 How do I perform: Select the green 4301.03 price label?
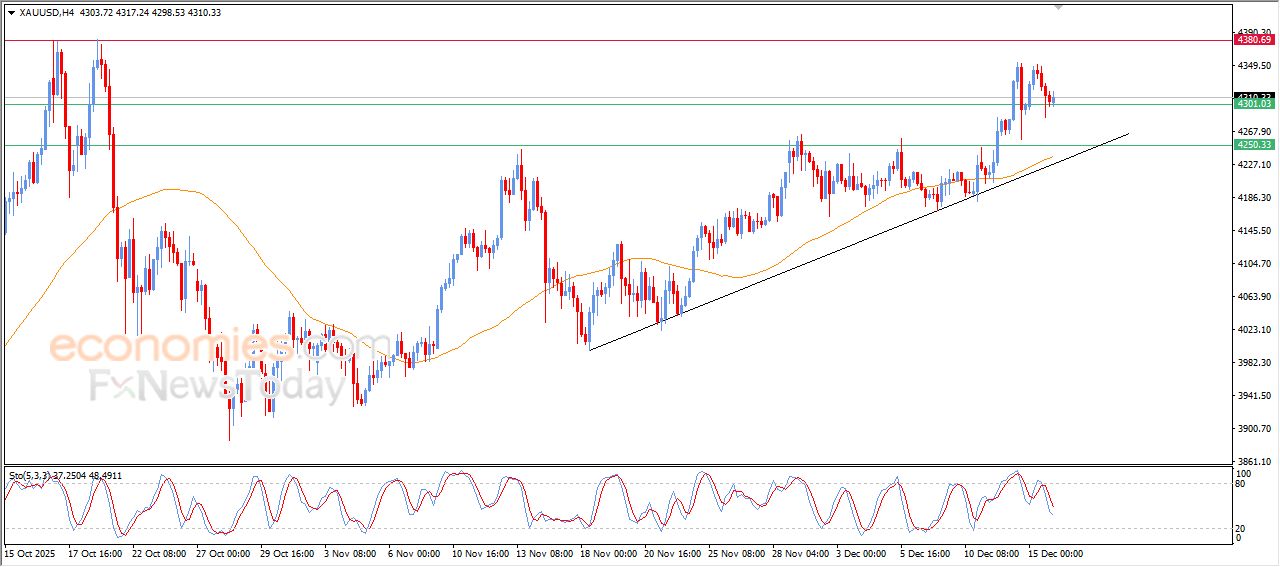click(1254, 104)
